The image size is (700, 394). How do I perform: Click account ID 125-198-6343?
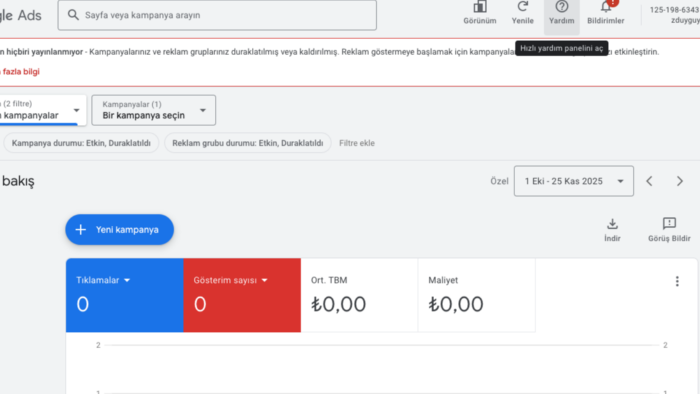[x=674, y=10]
